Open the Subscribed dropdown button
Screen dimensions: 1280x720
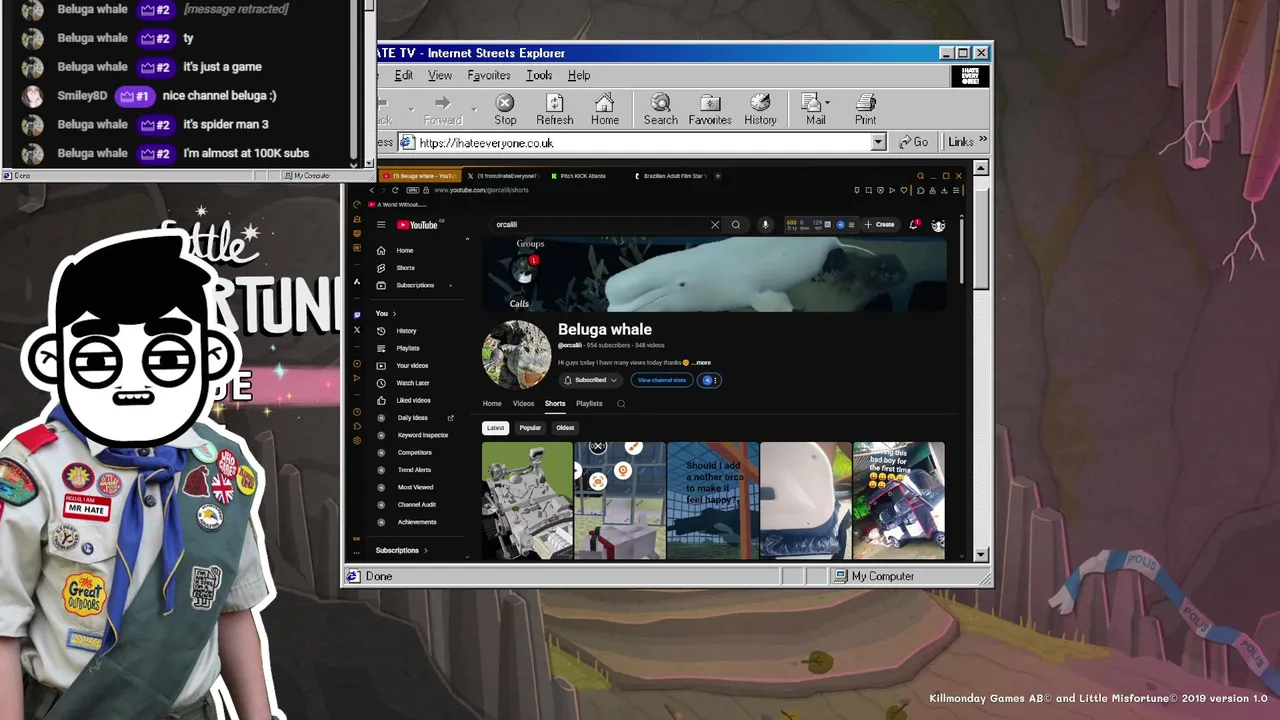point(590,380)
